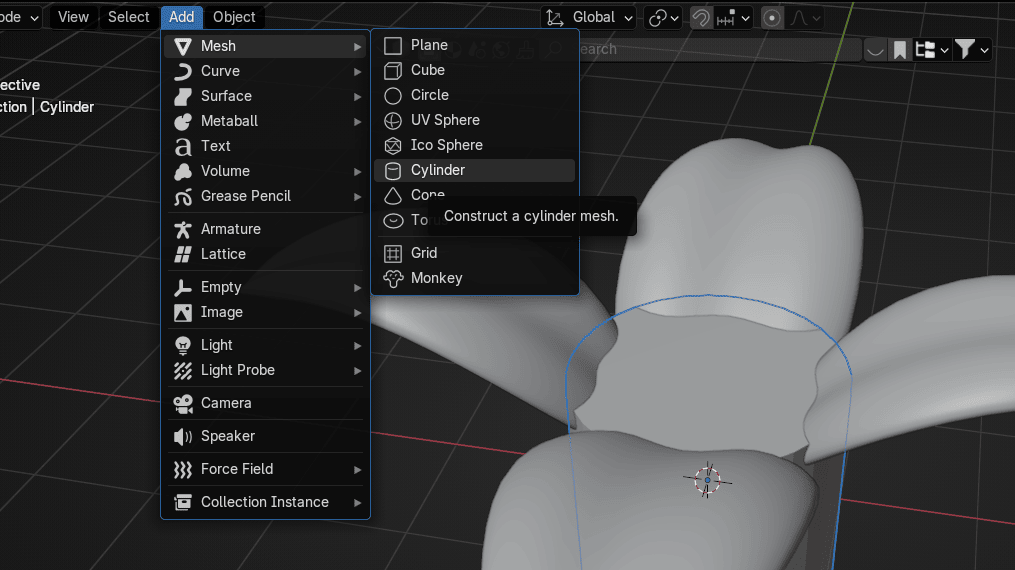Toggle proportional editing
Image resolution: width=1015 pixels, height=570 pixels.
(x=772, y=18)
